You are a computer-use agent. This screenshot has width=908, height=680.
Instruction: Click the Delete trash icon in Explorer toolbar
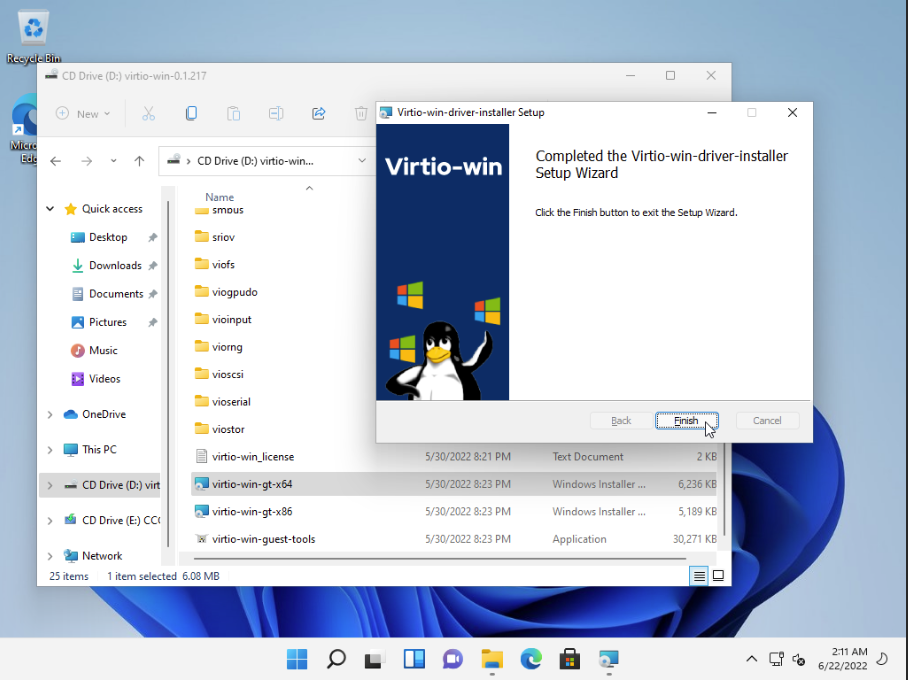(x=361, y=114)
